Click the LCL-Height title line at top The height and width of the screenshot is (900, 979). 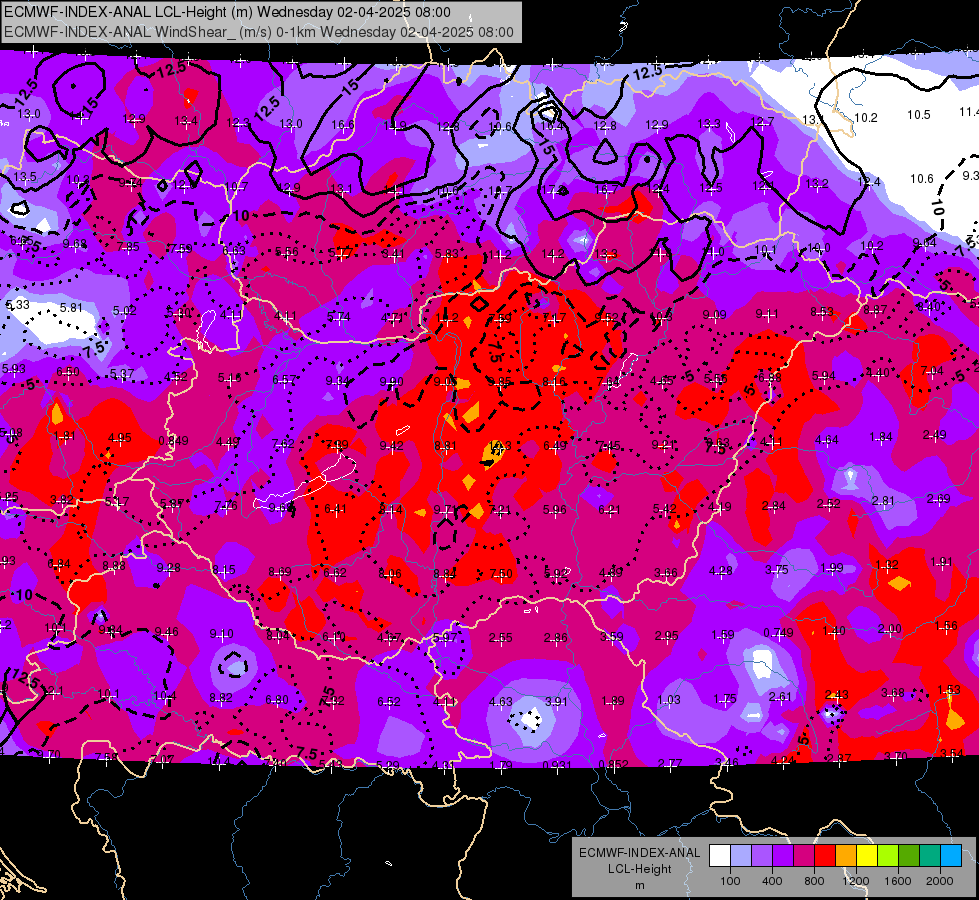(x=227, y=12)
